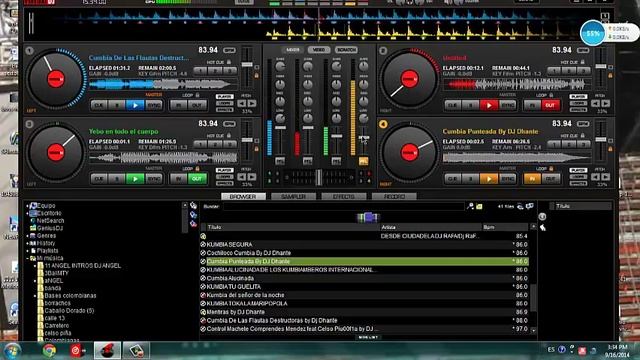Image resolution: width=640 pixels, height=360 pixels.
Task: Toggle orange PFL on mixer channel 4
Action: pyautogui.click(x=363, y=161)
